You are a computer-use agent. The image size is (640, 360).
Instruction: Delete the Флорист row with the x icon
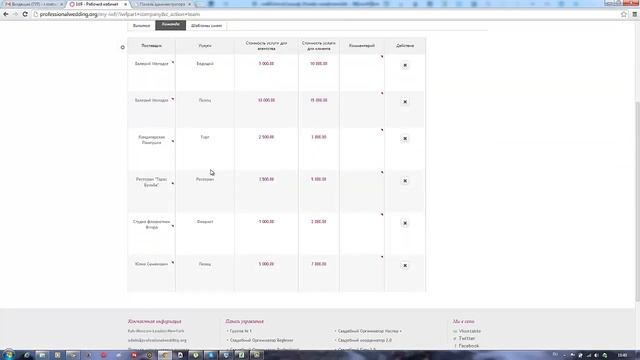coord(405,223)
